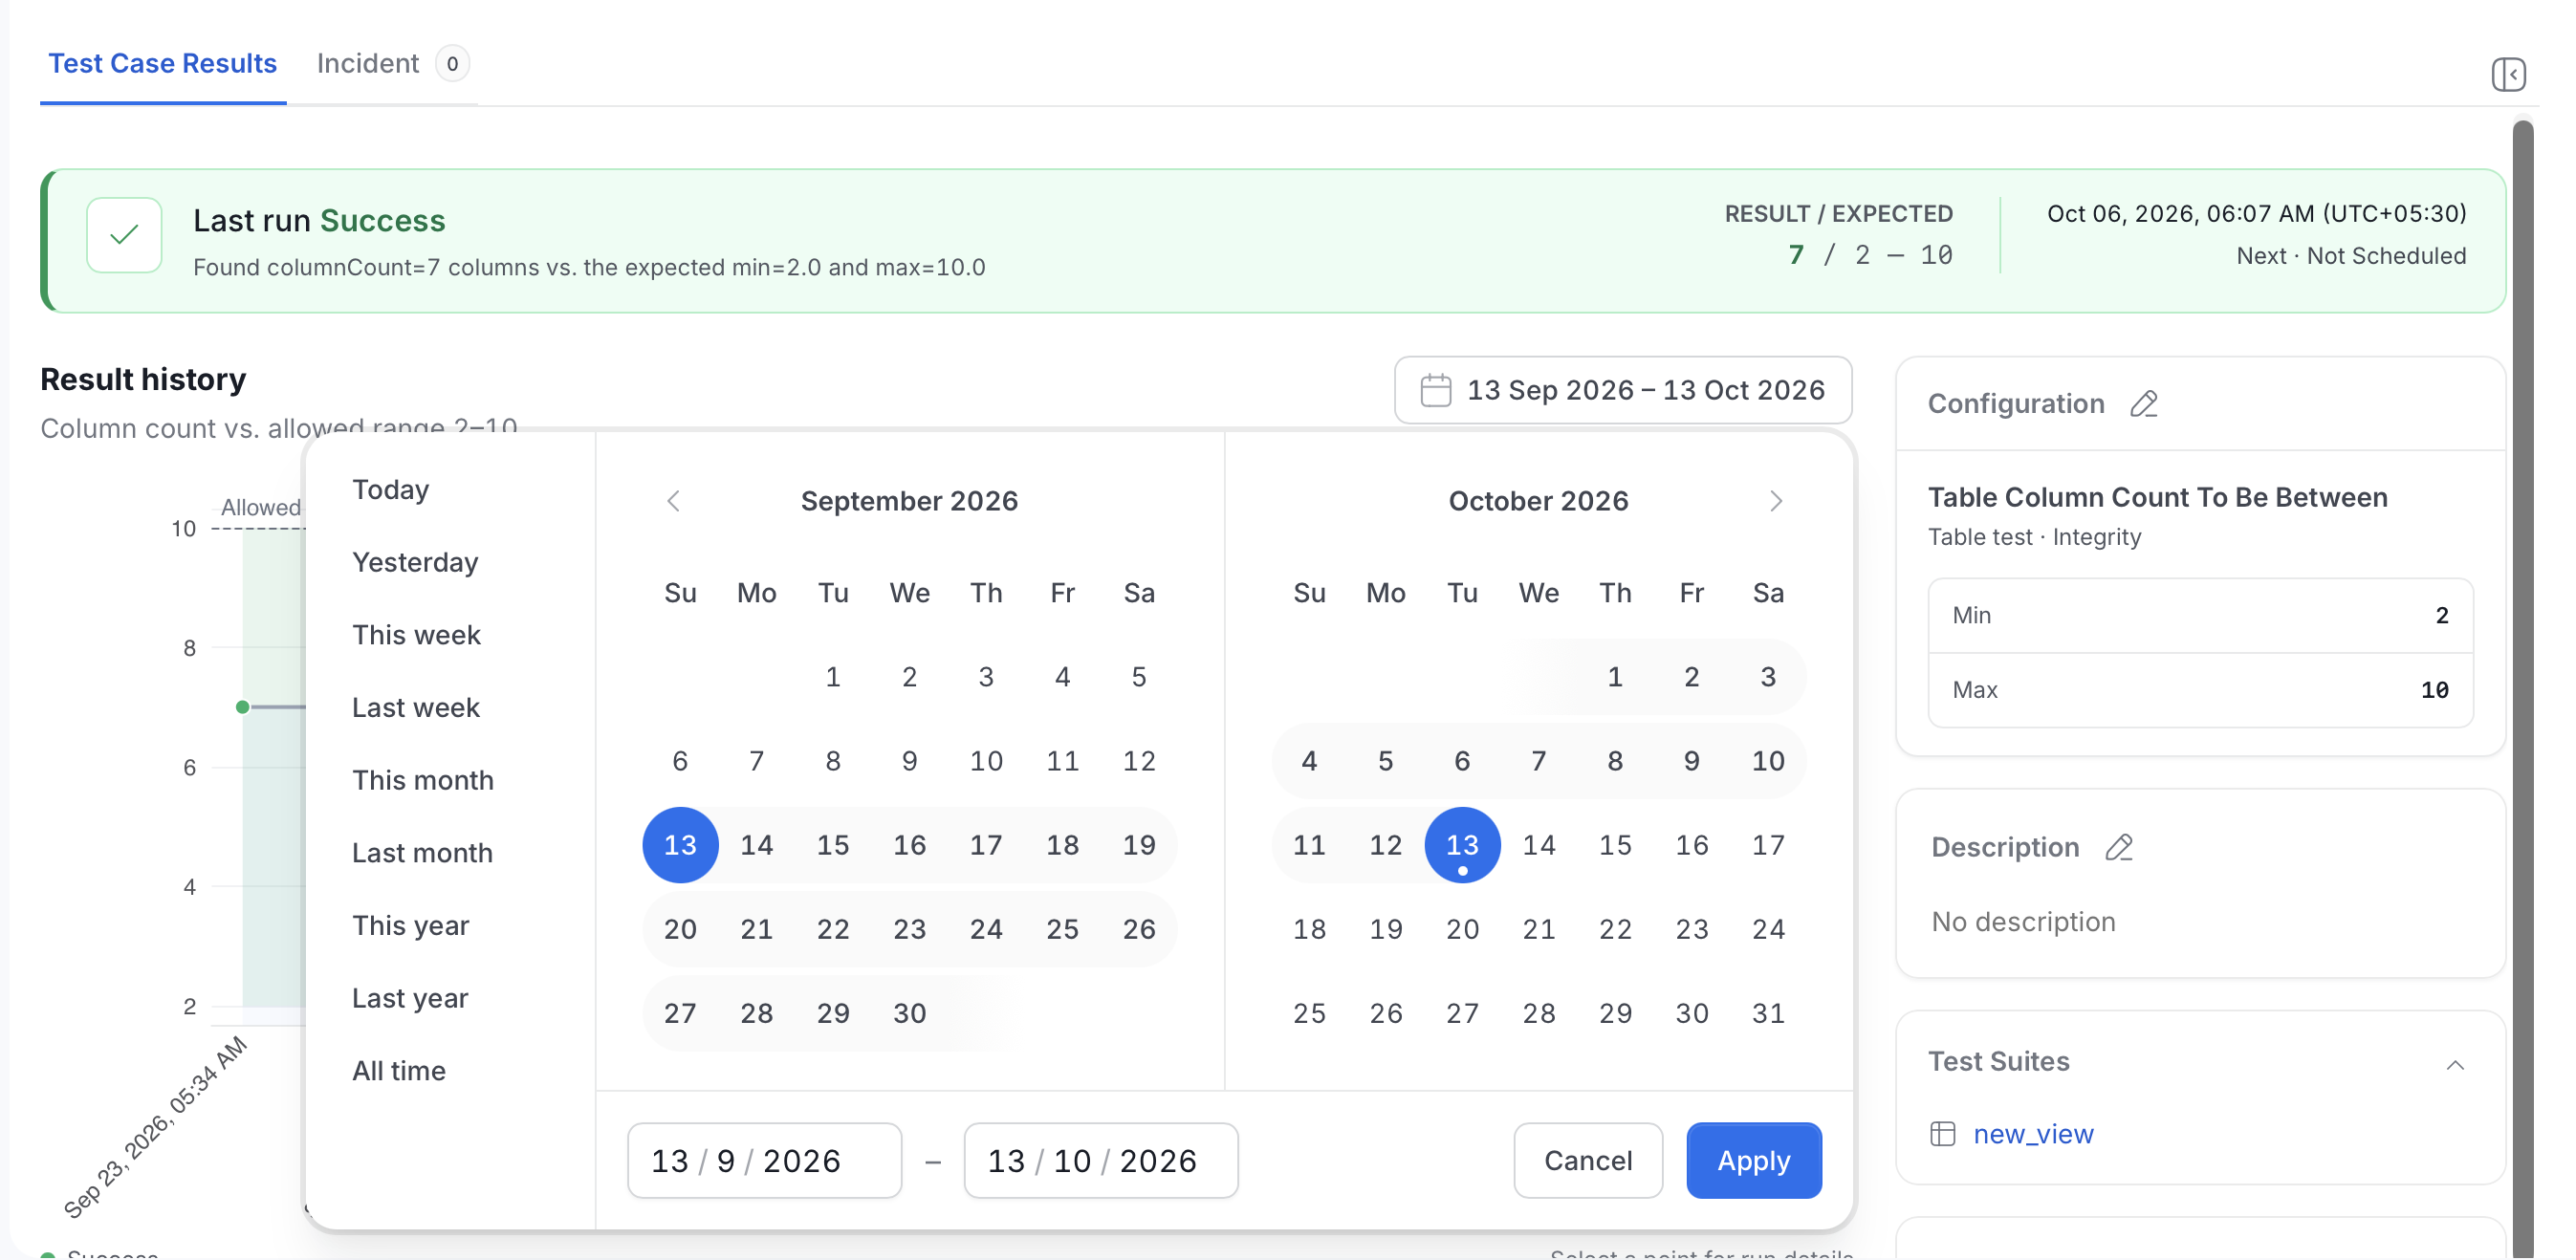Click the October 2026 month header
The height and width of the screenshot is (1260, 2576).
coord(1538,500)
